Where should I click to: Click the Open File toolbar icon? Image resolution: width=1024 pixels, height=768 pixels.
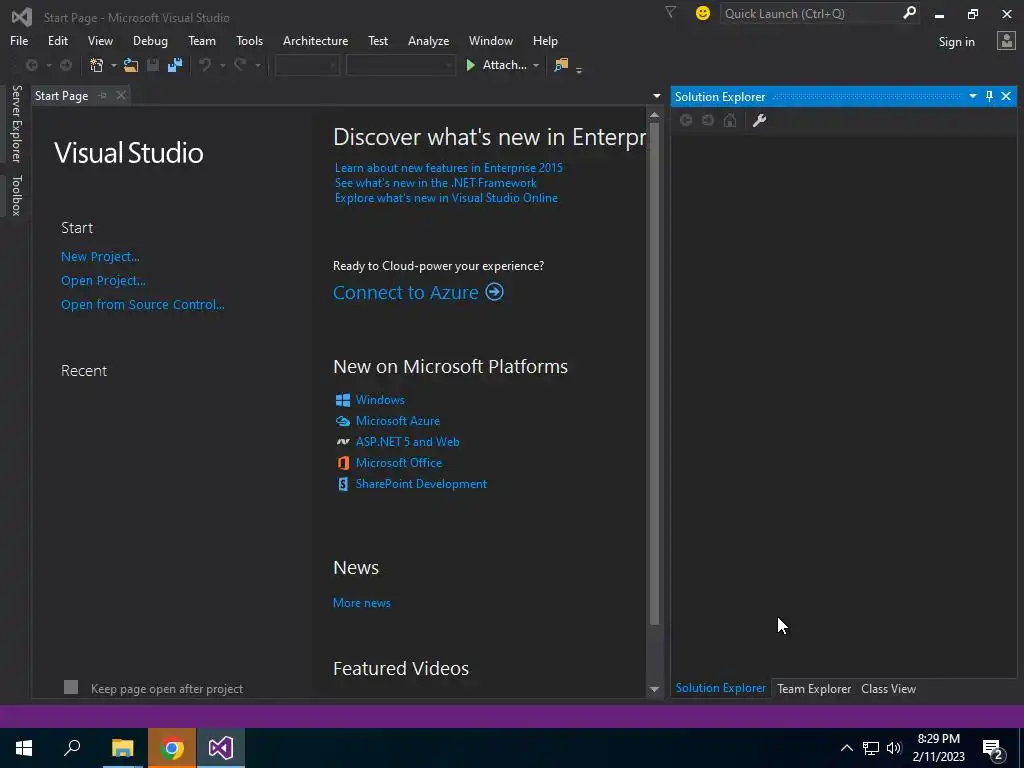point(131,65)
